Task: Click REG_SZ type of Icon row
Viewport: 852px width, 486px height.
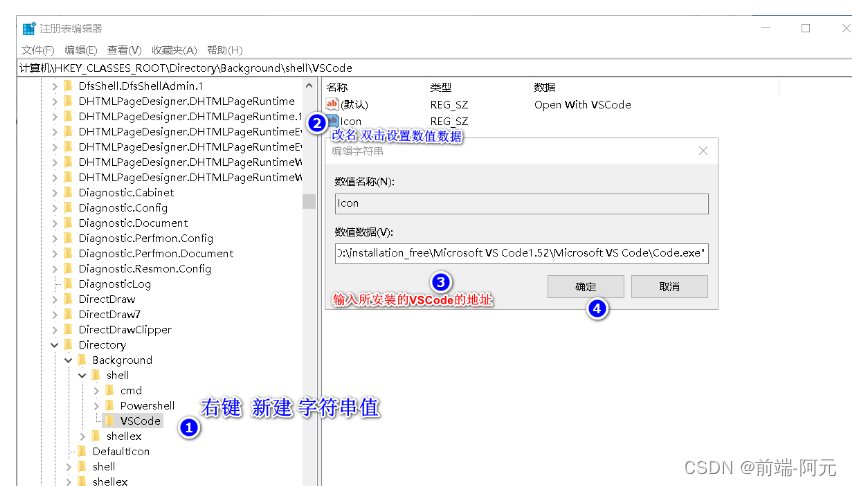Action: click(449, 121)
